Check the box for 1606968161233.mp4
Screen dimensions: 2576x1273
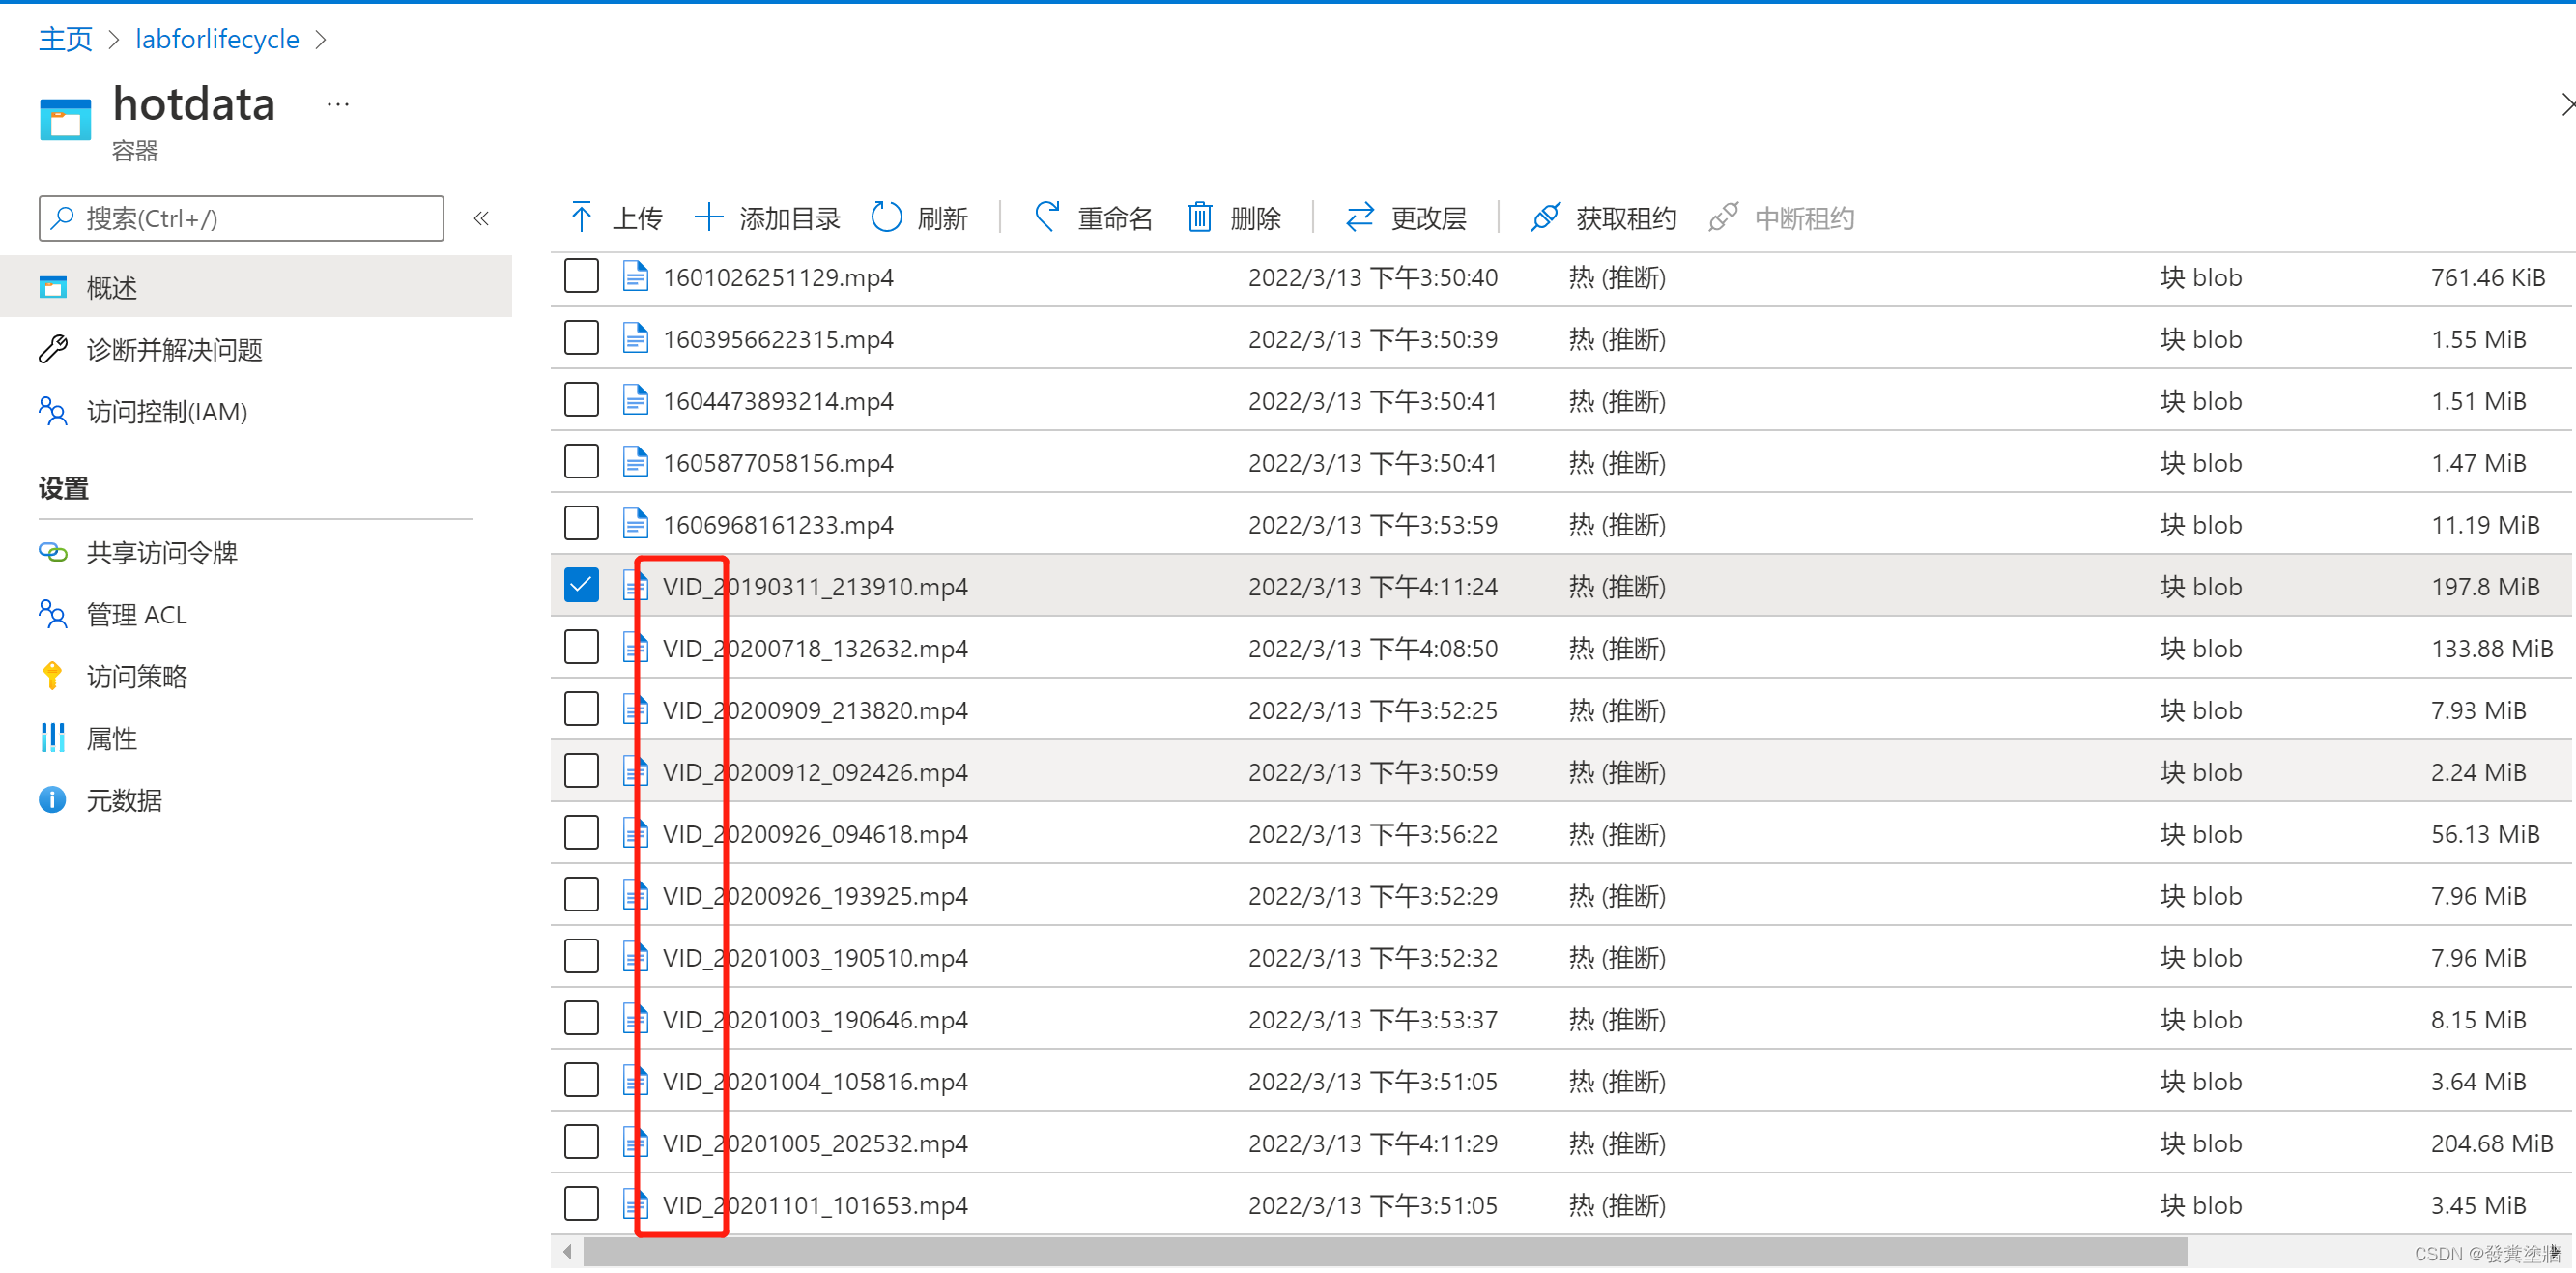(x=581, y=524)
